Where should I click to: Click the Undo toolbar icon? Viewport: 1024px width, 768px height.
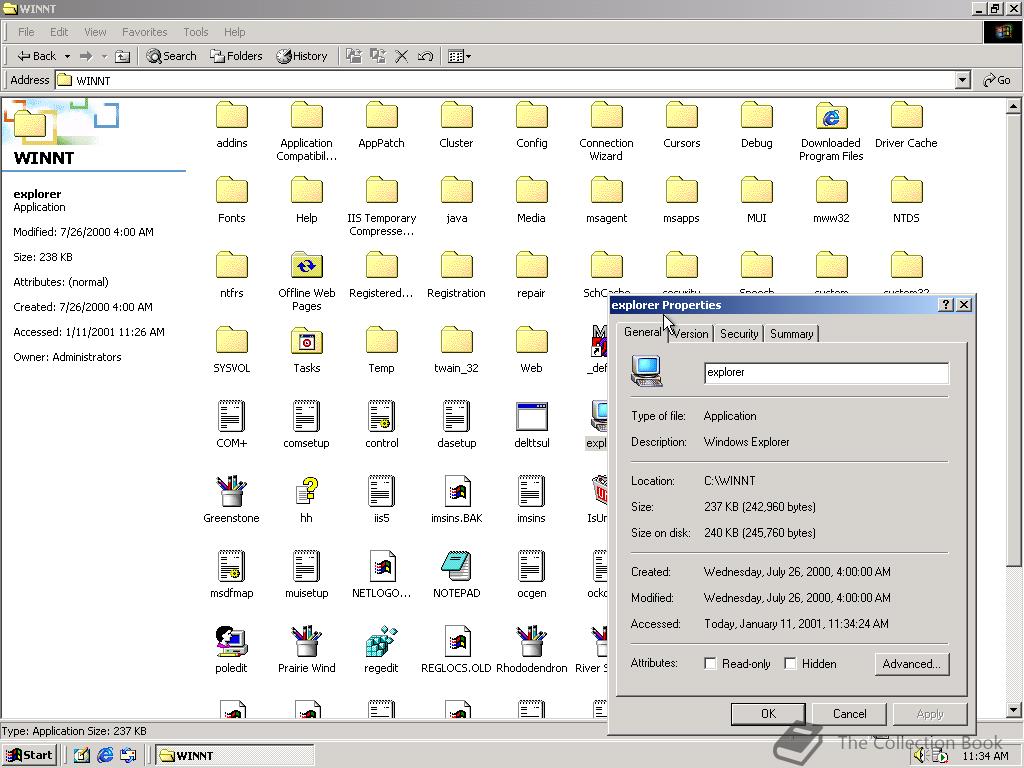click(425, 56)
